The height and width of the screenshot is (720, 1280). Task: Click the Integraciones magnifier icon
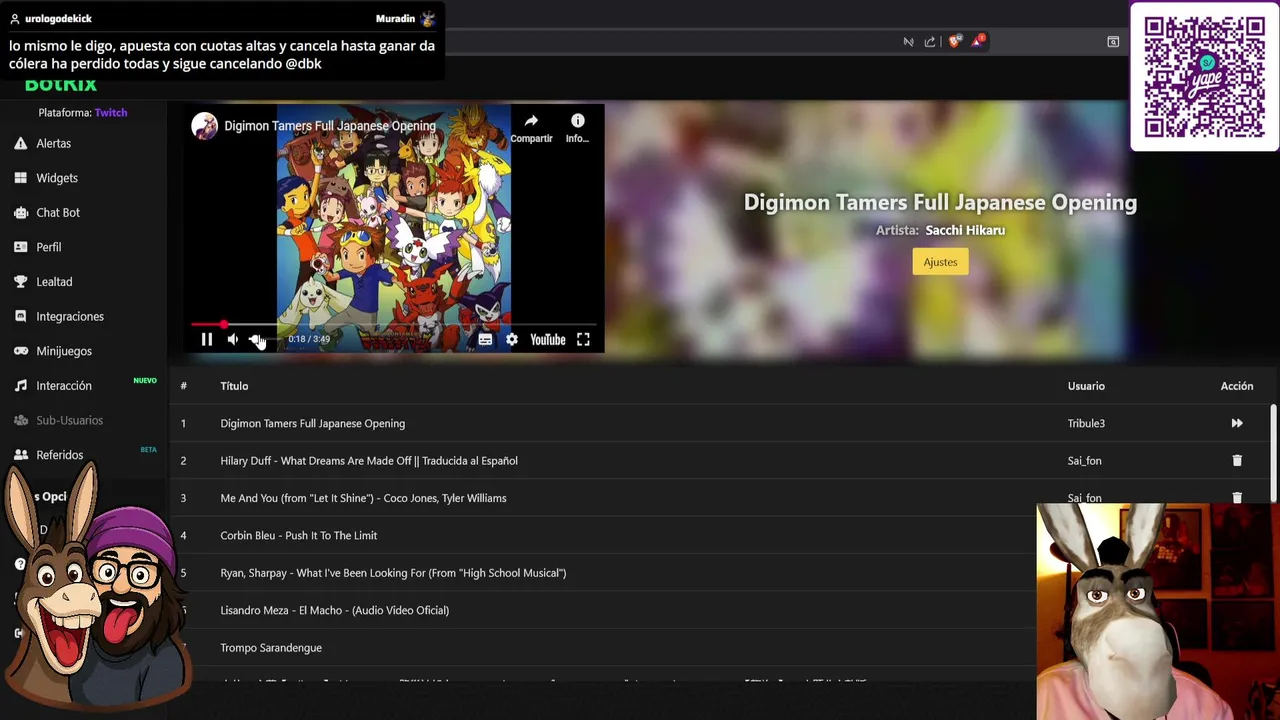pyautogui.click(x=20, y=316)
